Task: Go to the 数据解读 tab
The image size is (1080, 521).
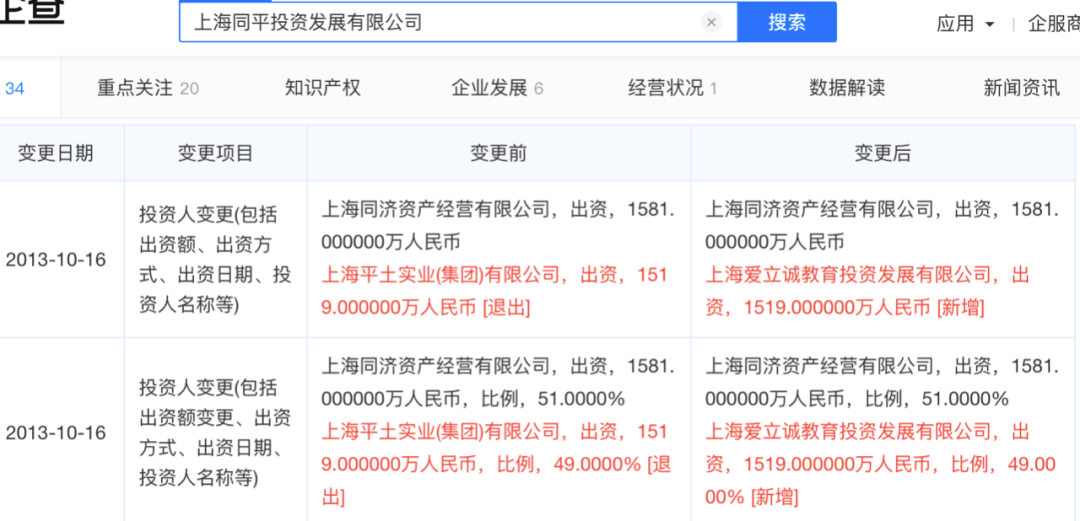Action: [847, 88]
